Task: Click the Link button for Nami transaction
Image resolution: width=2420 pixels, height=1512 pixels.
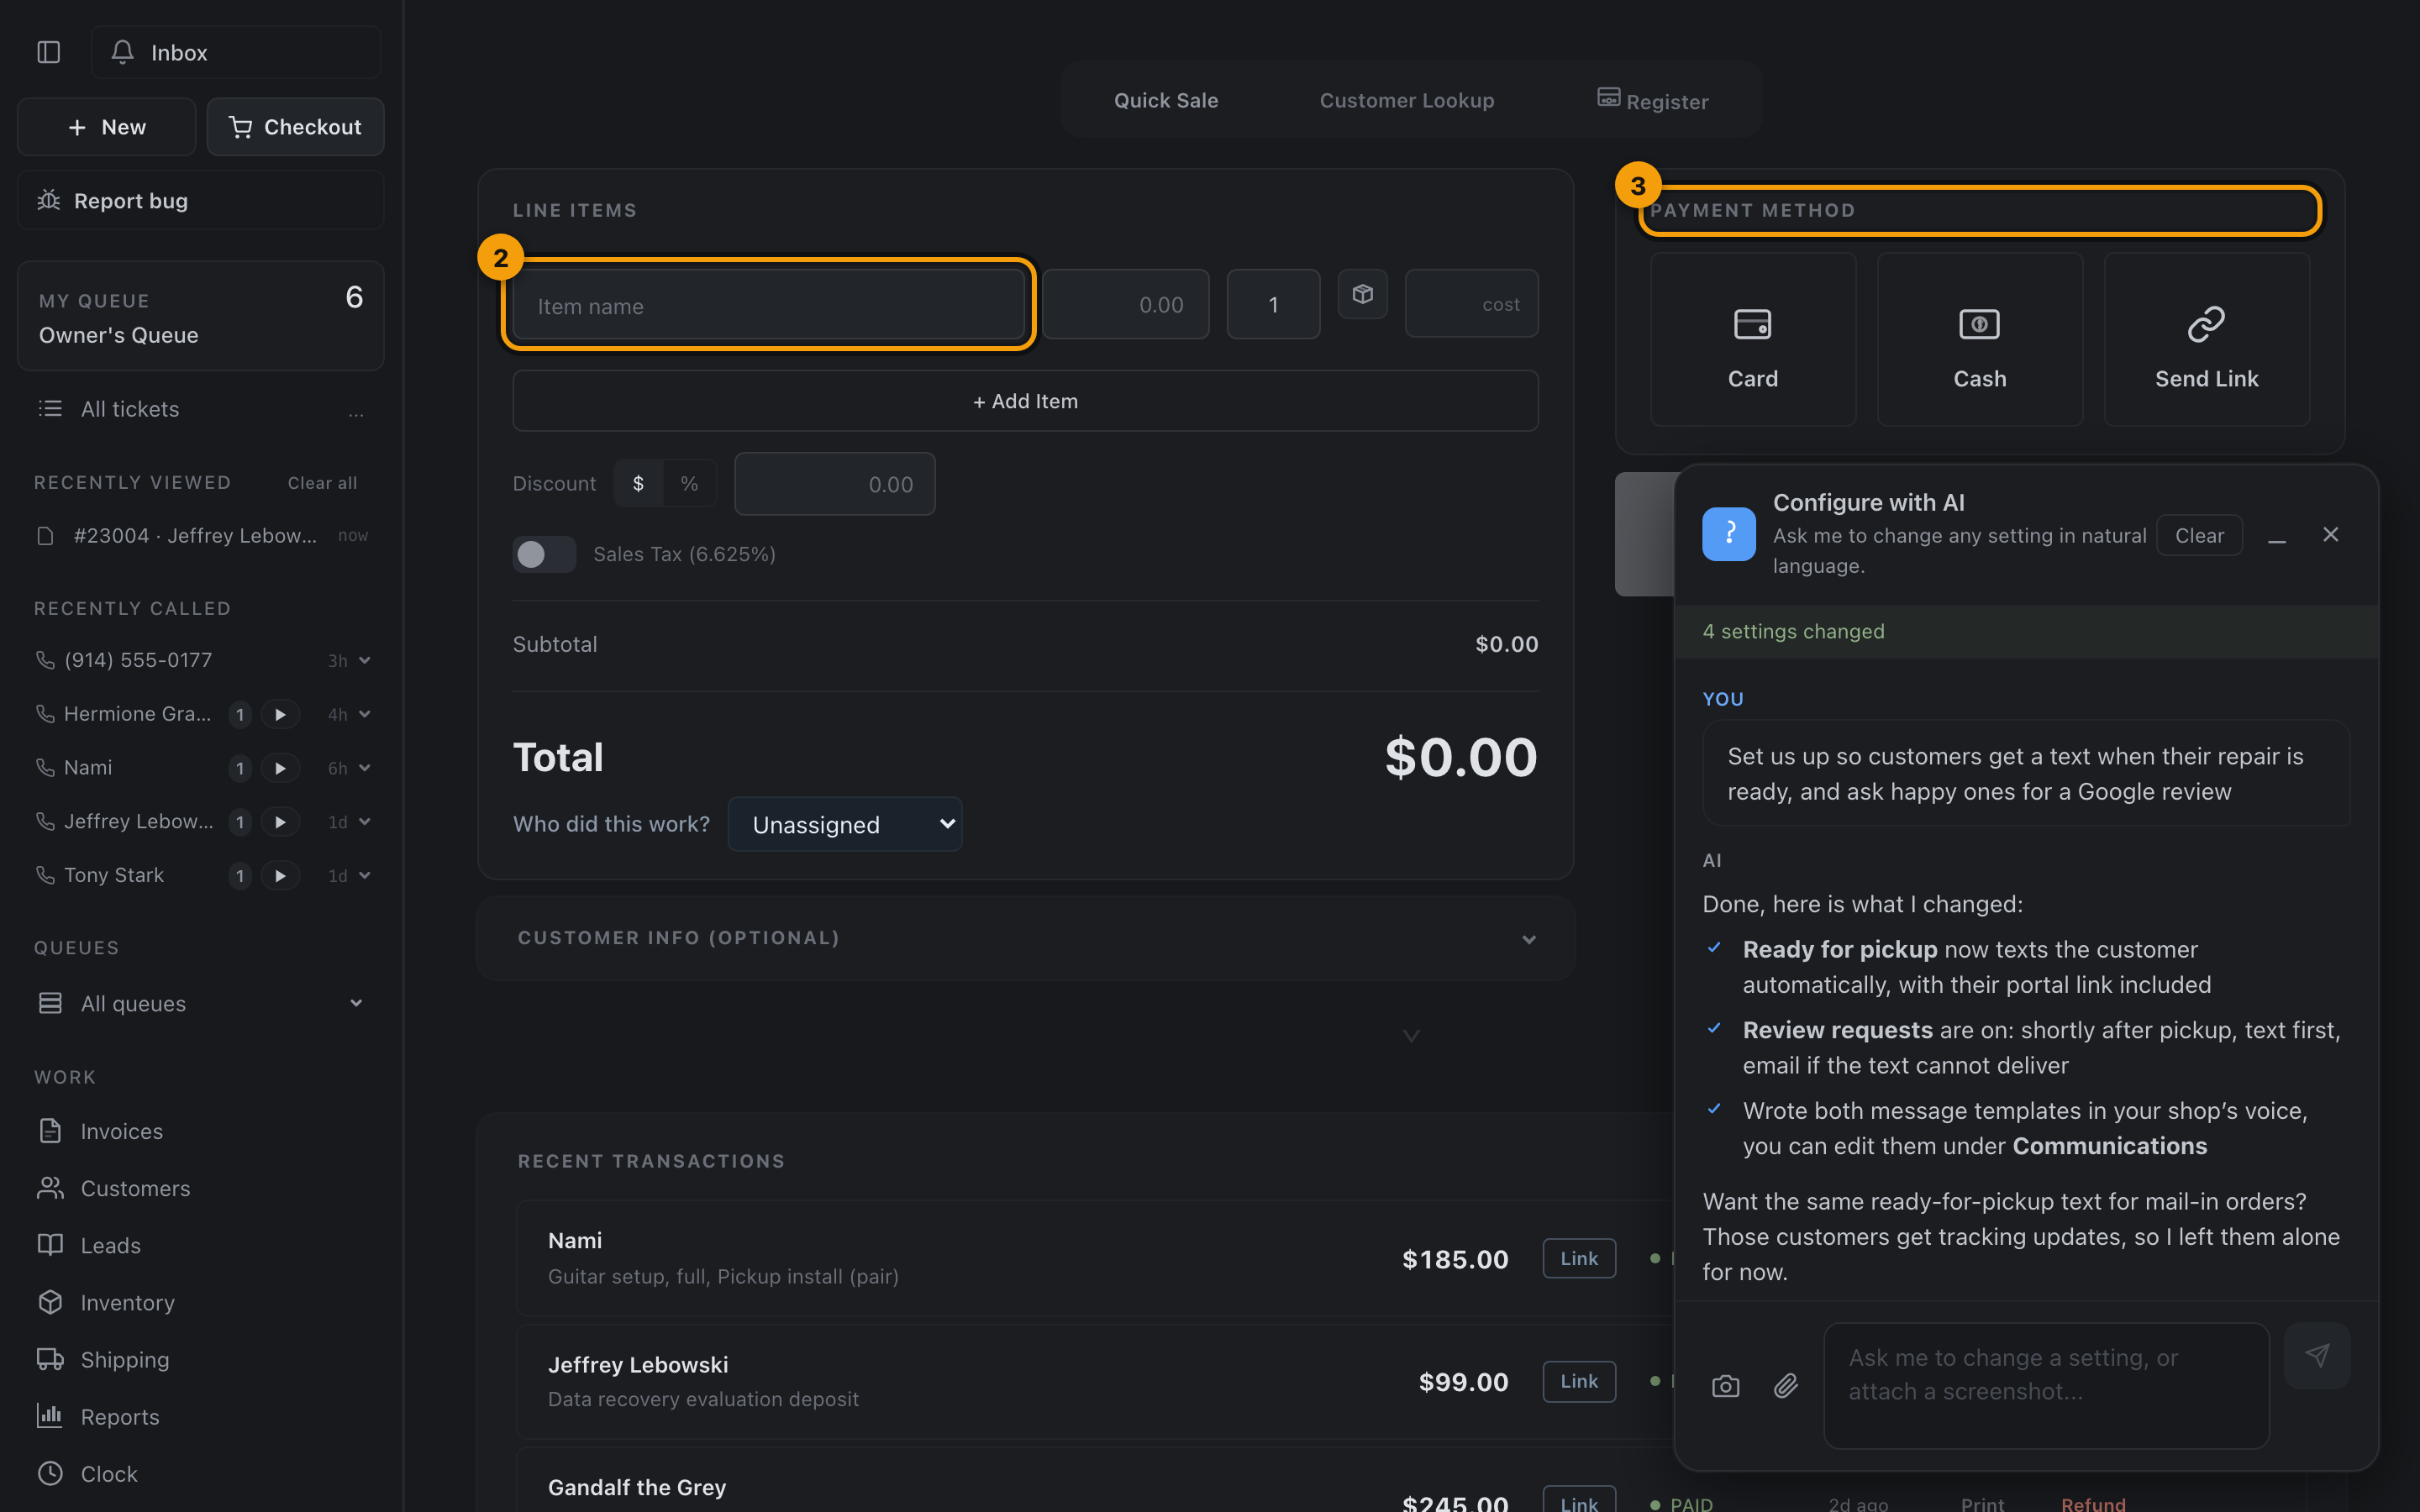Action: pos(1579,1258)
